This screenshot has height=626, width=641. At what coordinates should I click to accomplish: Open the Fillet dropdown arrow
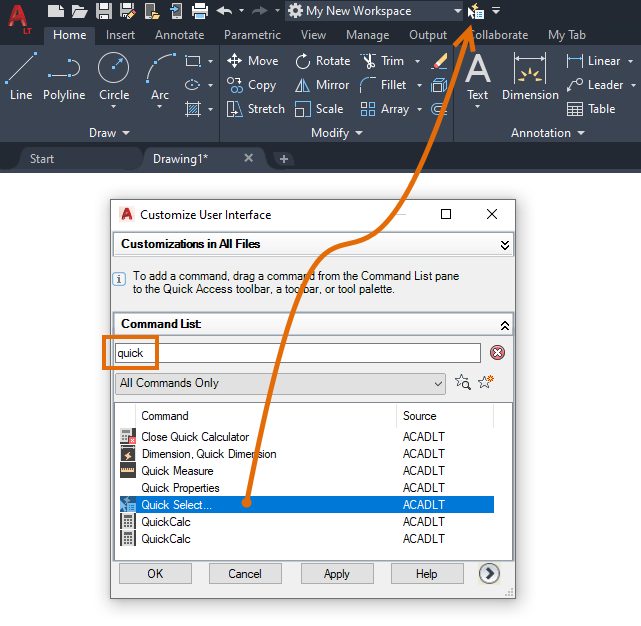[x=419, y=85]
